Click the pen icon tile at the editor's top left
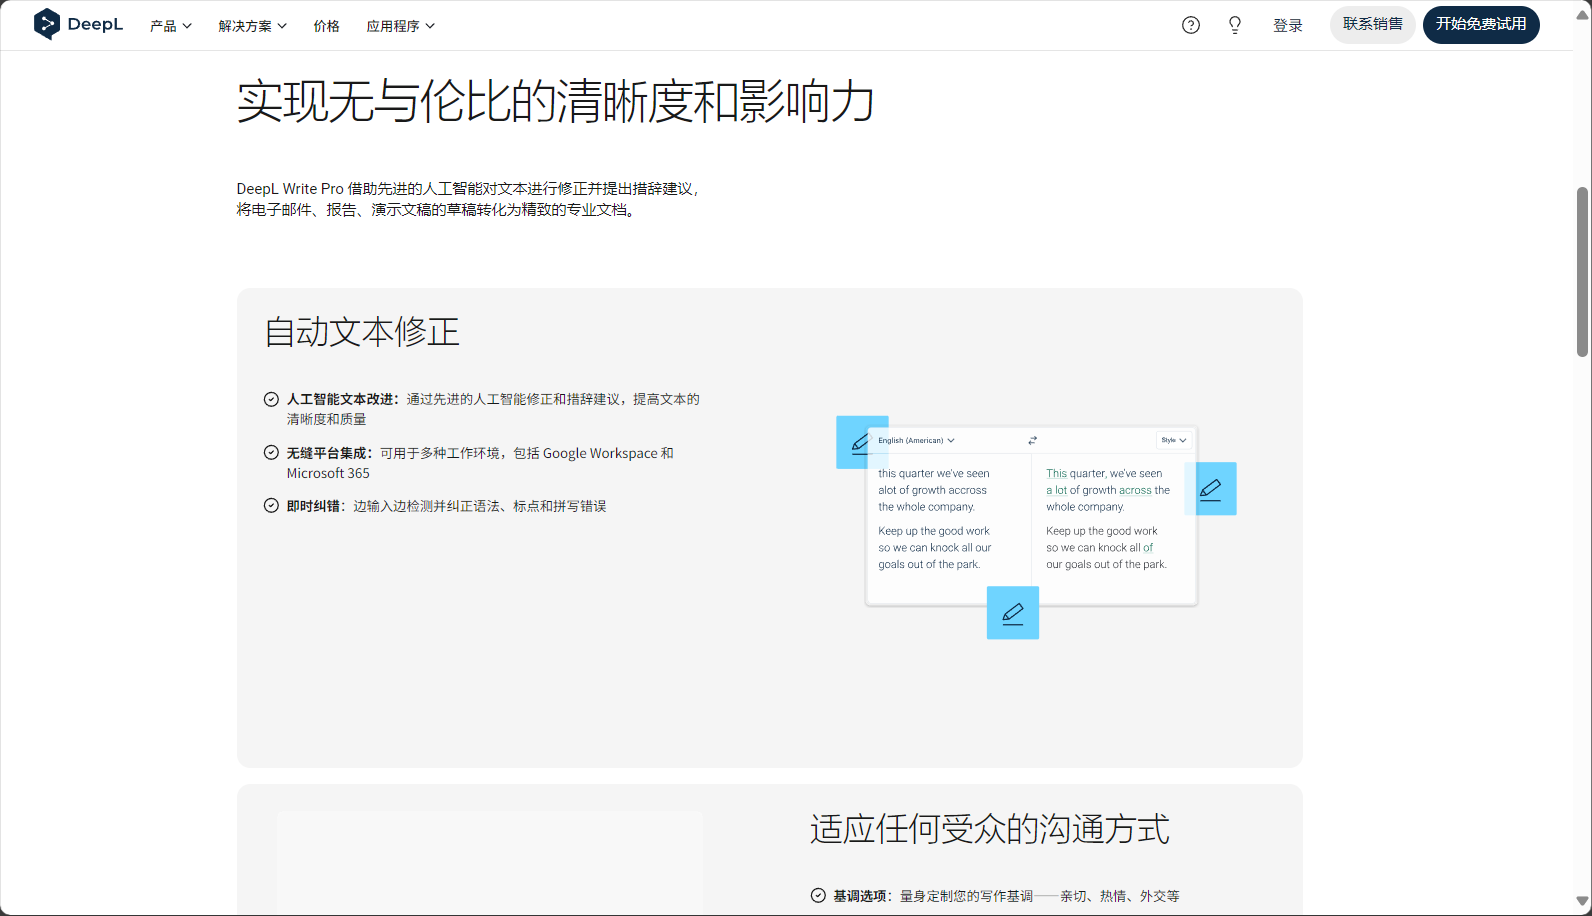Viewport: 1592px width, 916px height. [861, 442]
